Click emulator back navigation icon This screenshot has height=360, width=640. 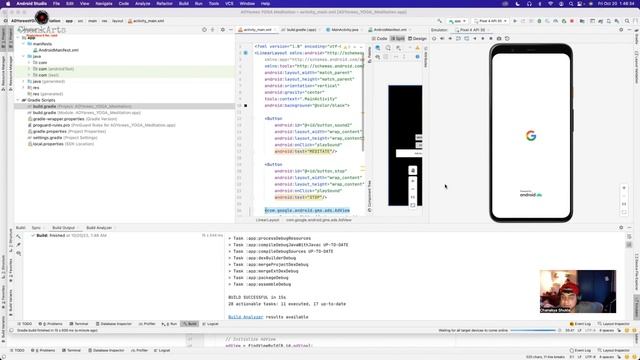coord(475,38)
